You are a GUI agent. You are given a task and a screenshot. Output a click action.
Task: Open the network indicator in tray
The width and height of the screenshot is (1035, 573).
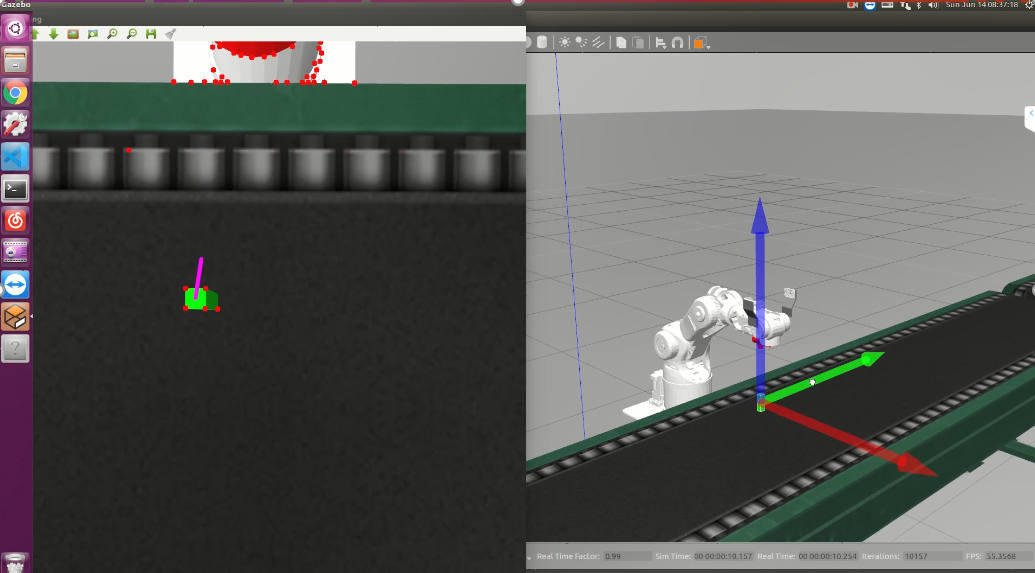tap(906, 5)
